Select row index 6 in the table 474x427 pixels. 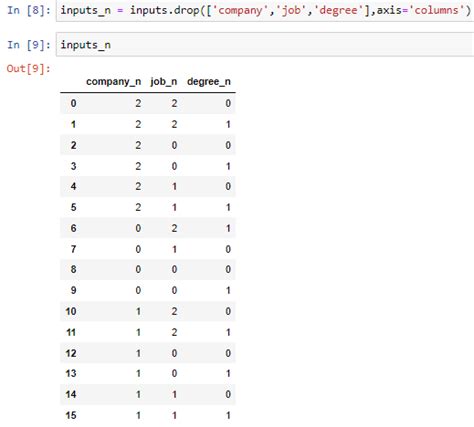[73, 228]
